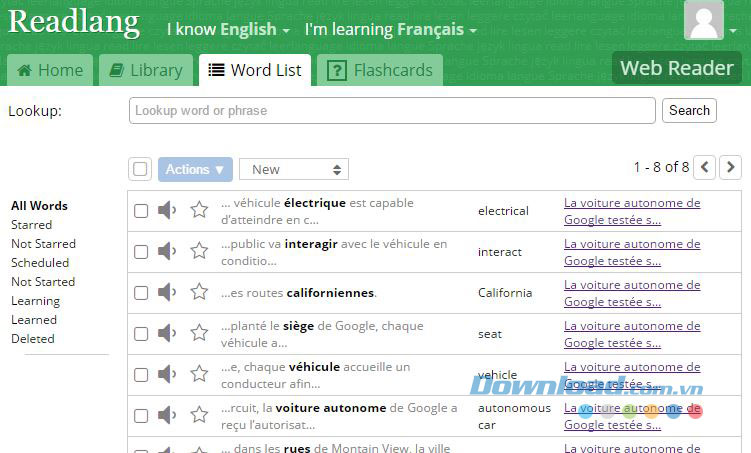The width and height of the screenshot is (751, 453).
Task: Select the checkbox for the siège row
Action: click(x=141, y=334)
